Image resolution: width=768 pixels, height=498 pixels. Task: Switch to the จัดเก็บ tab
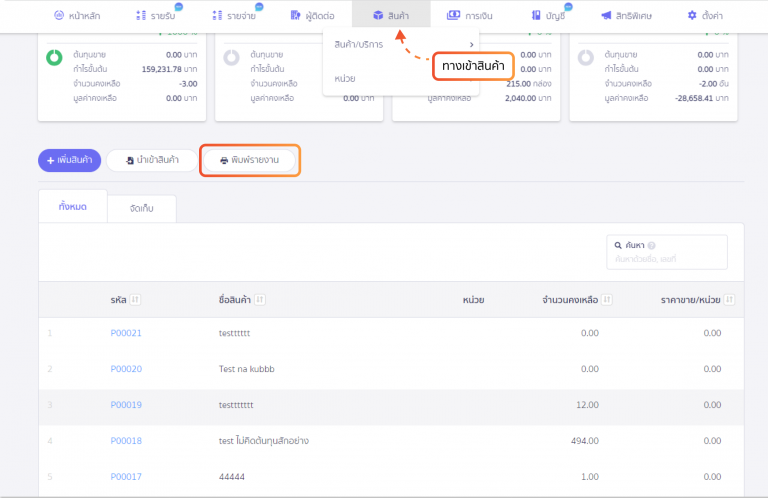click(x=141, y=208)
